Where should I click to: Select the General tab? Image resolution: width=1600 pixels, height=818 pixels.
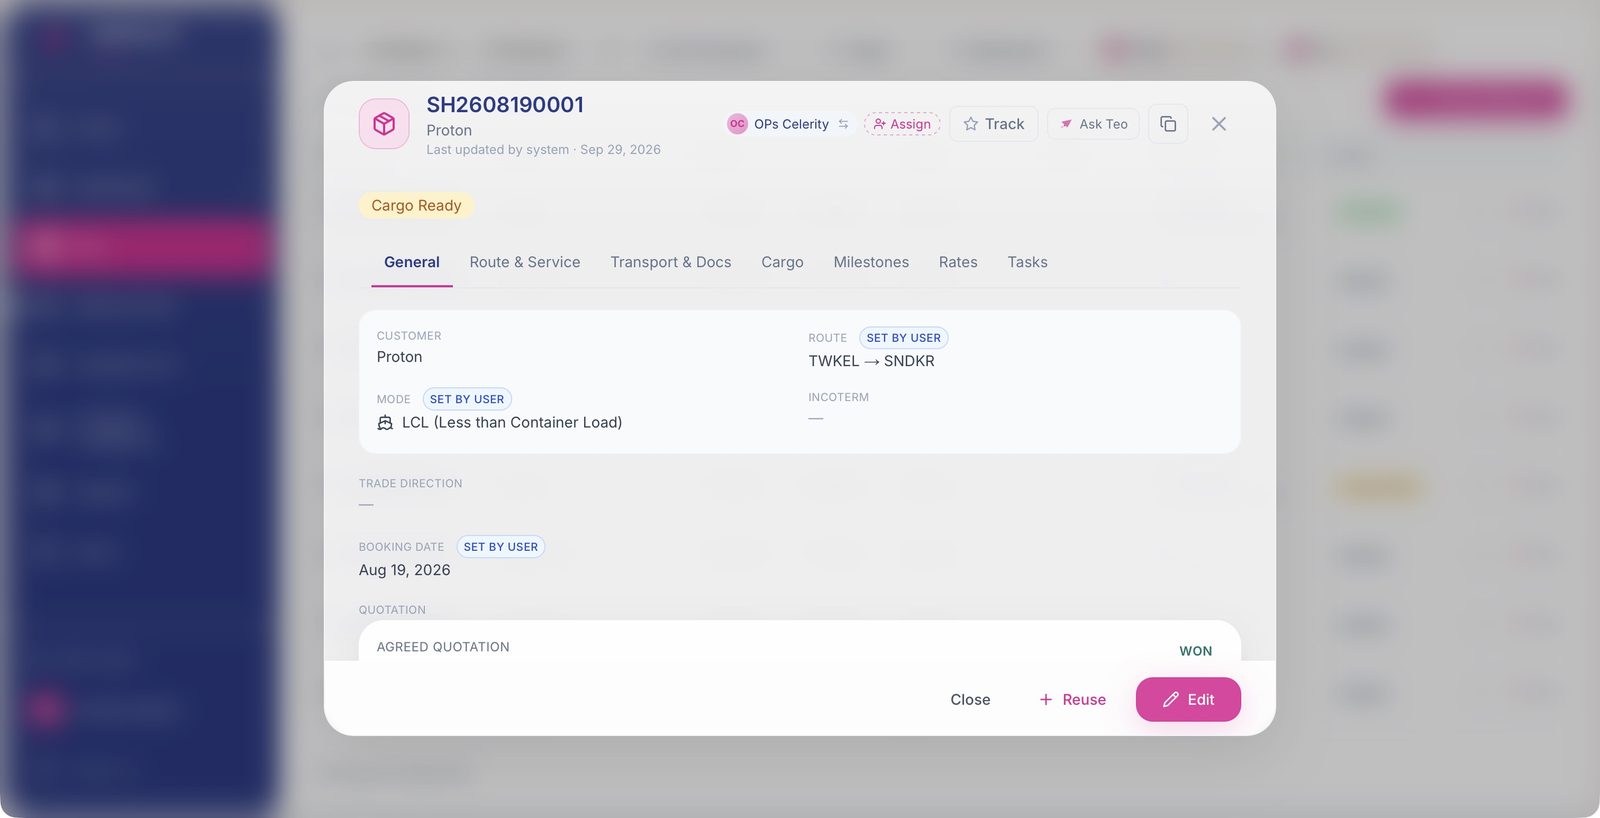pyautogui.click(x=412, y=262)
